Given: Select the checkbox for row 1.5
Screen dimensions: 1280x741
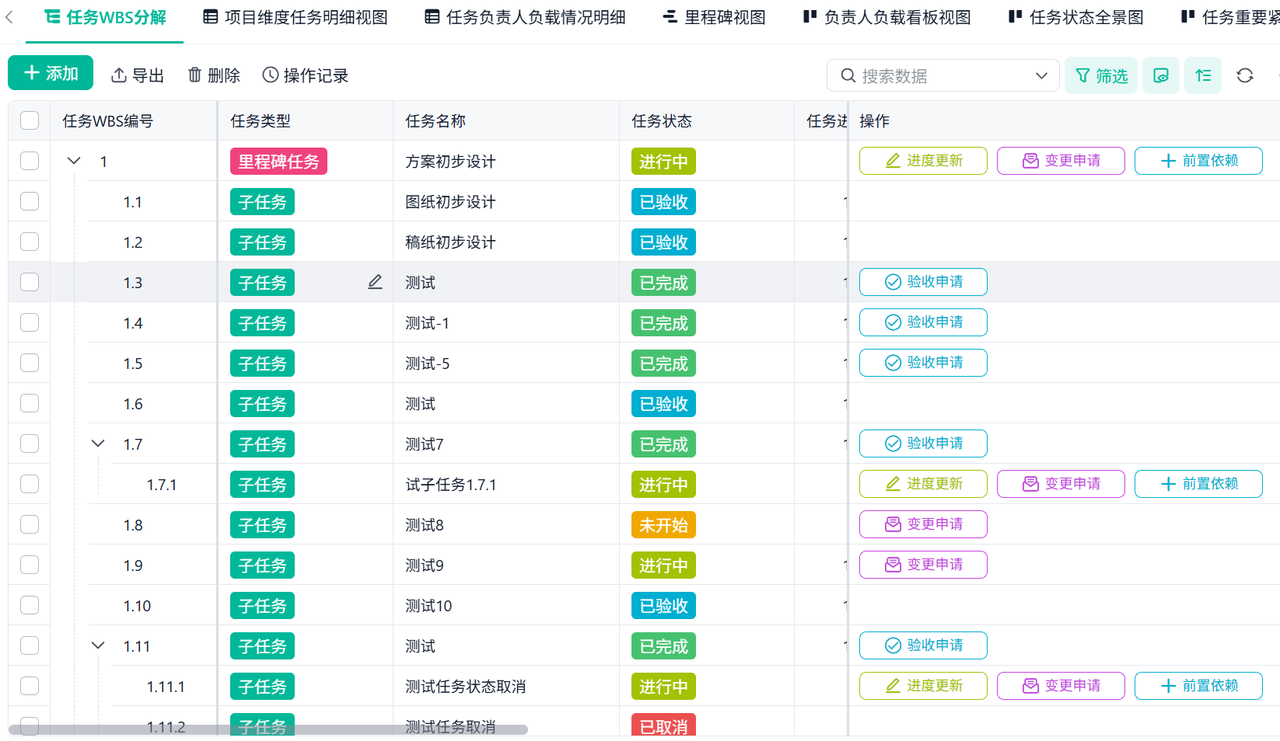Looking at the screenshot, I should point(29,363).
